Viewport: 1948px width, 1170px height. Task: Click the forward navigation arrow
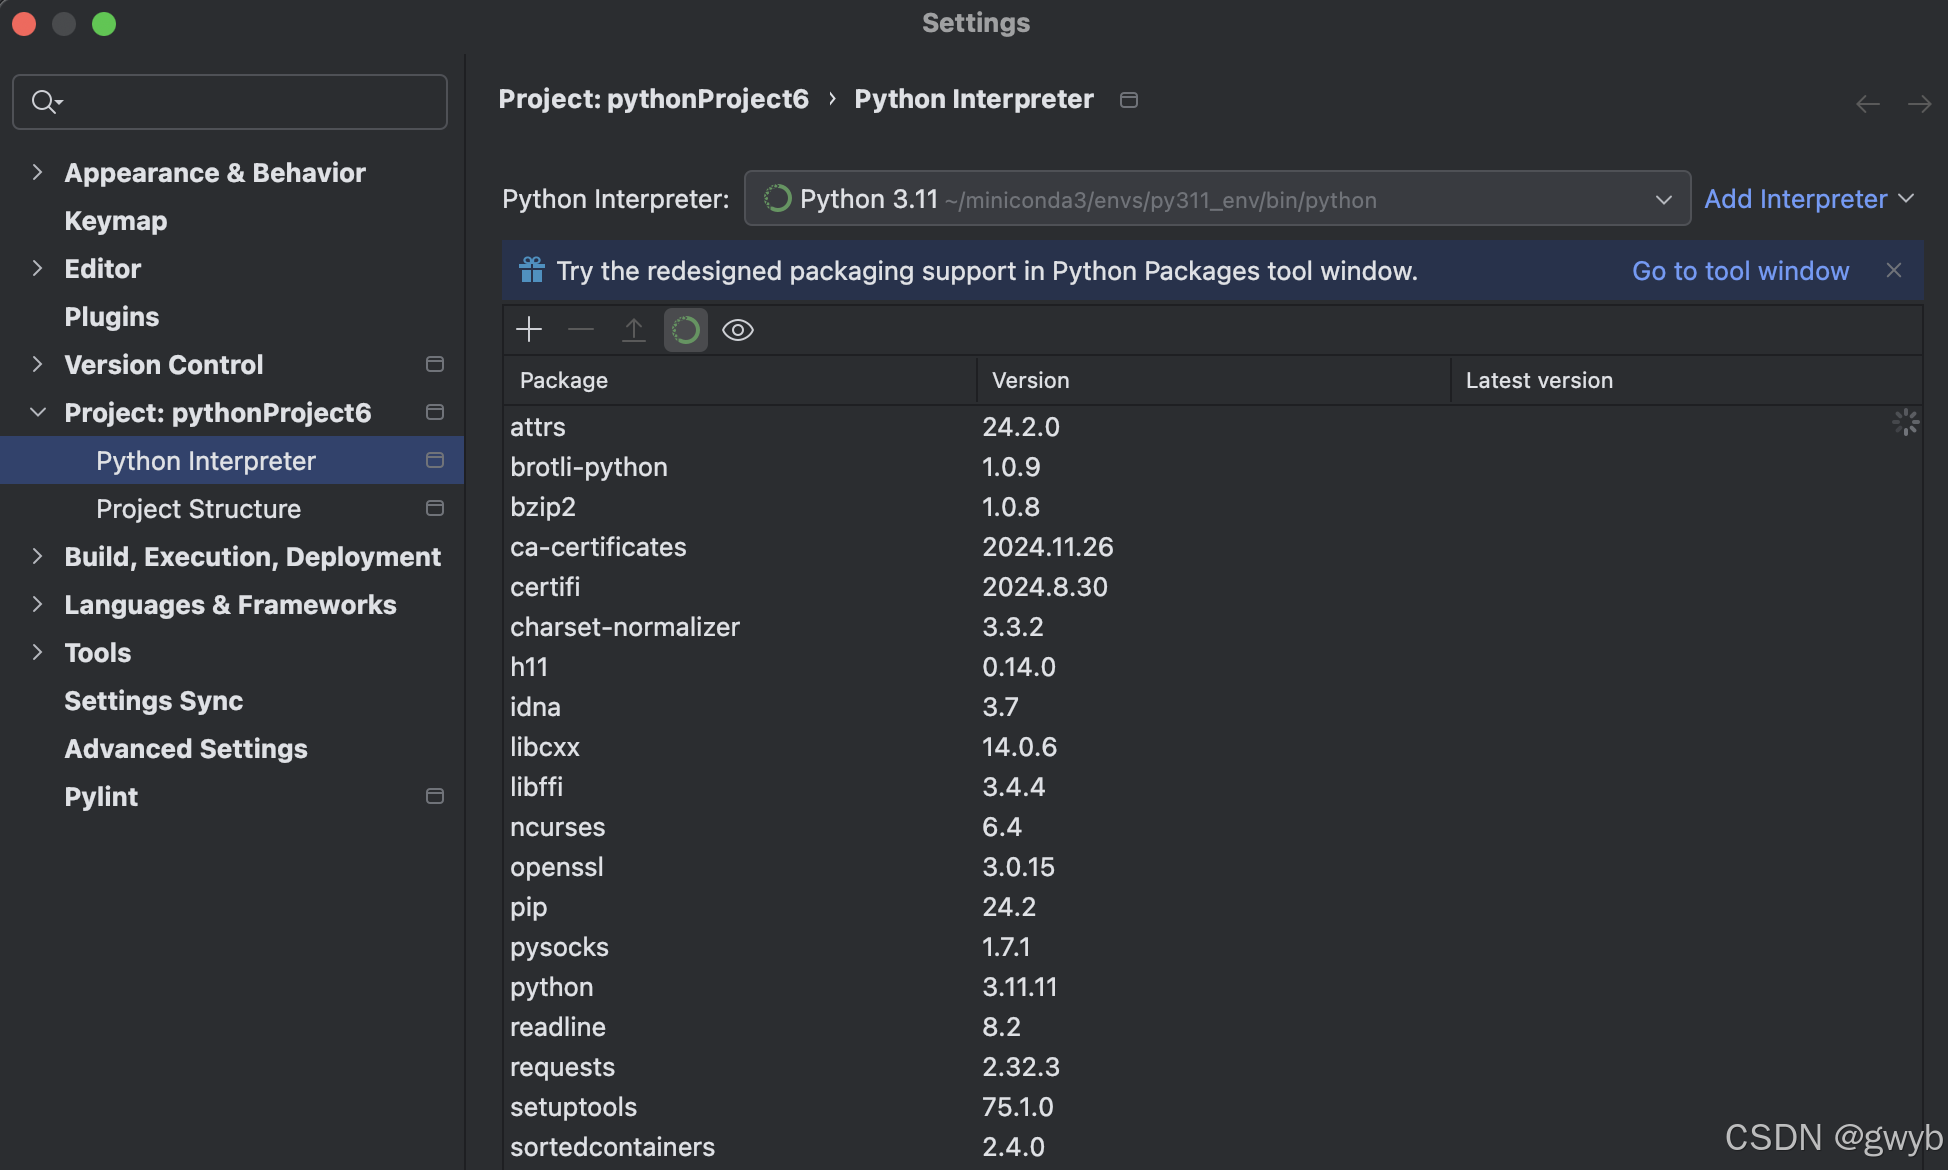coord(1919,104)
